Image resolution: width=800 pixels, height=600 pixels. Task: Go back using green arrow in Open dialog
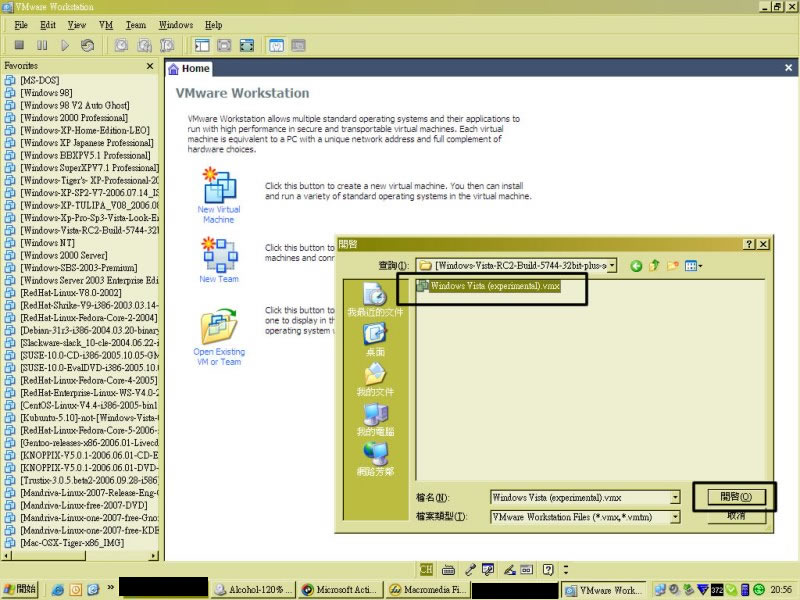[x=636, y=266]
